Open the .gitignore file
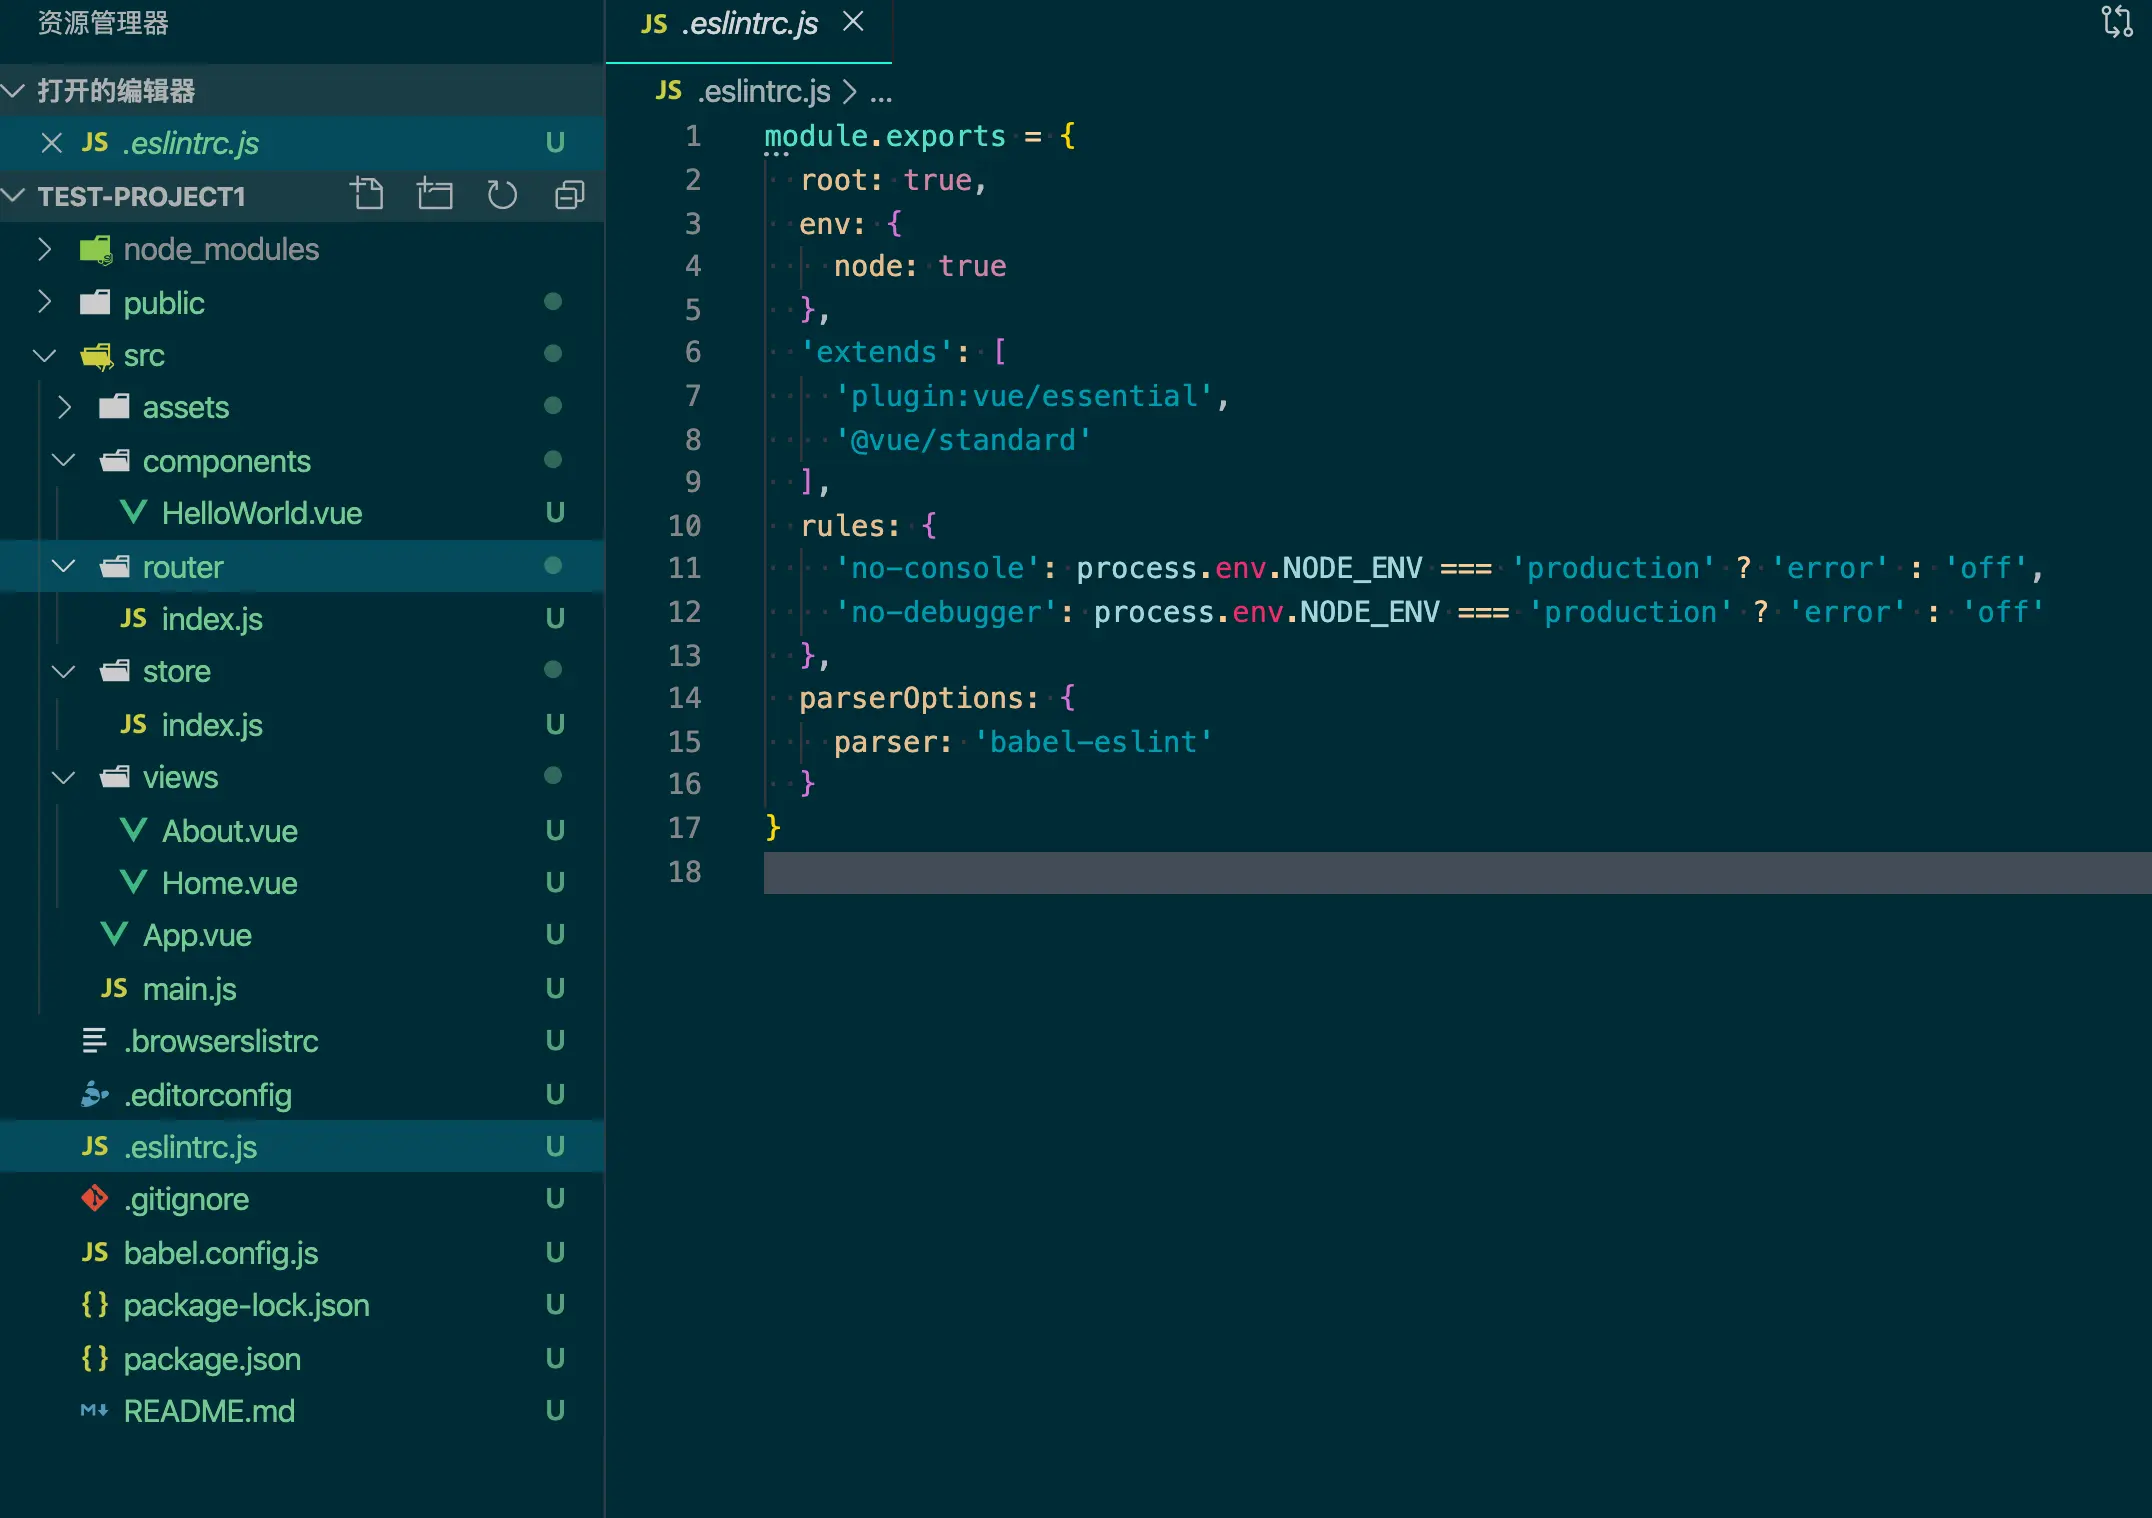 coord(186,1199)
